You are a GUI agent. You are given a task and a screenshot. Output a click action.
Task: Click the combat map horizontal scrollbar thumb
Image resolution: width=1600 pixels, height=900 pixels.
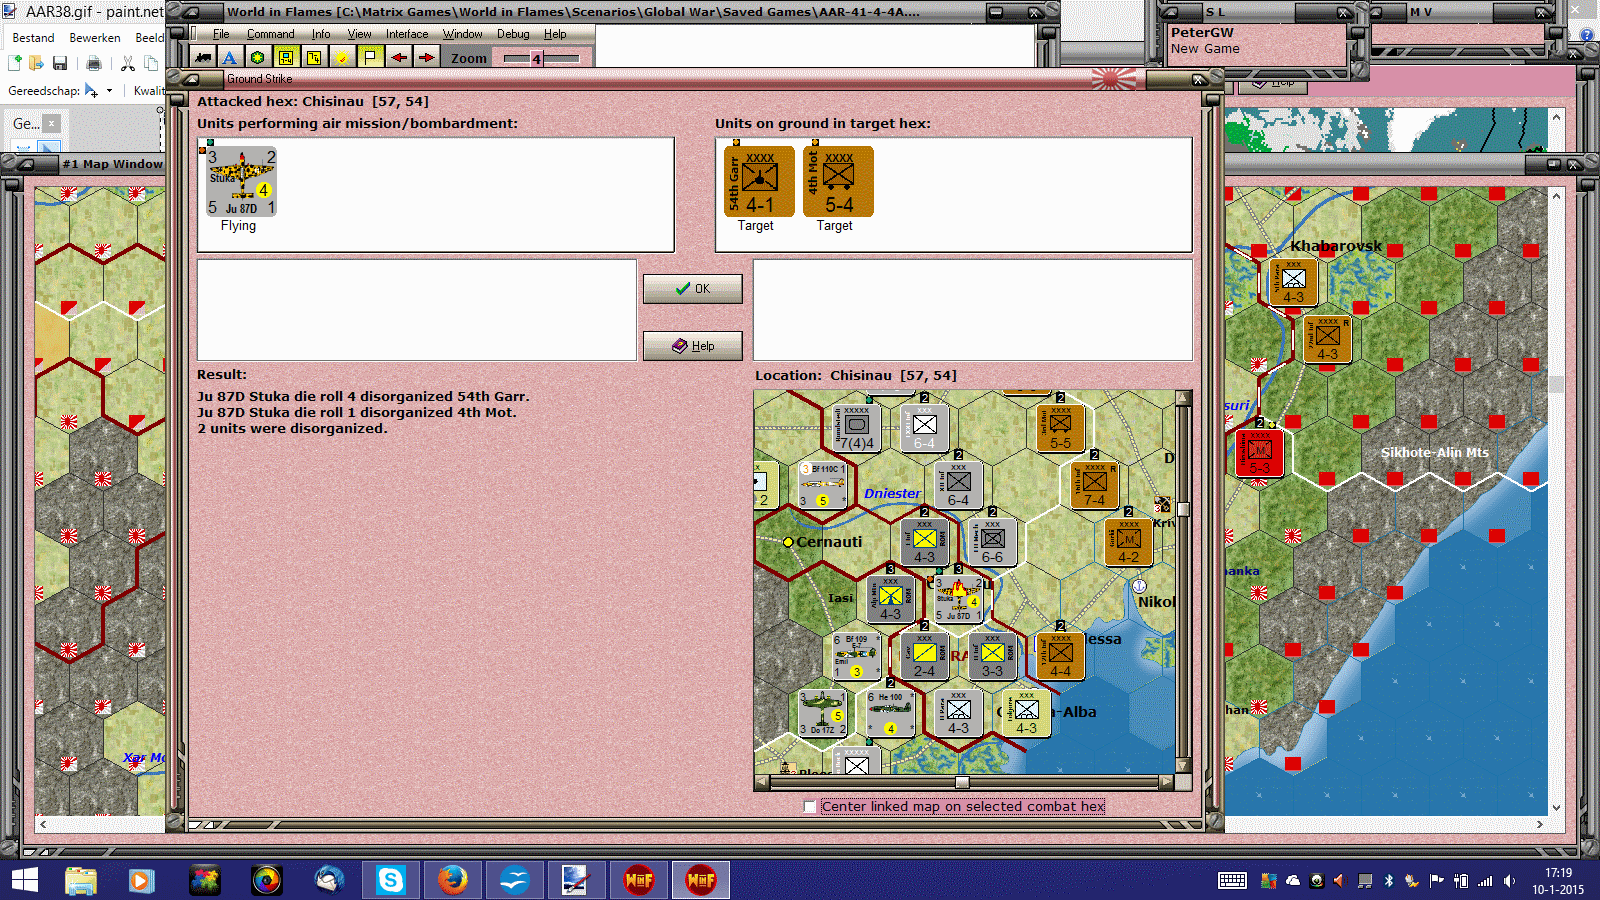(962, 782)
